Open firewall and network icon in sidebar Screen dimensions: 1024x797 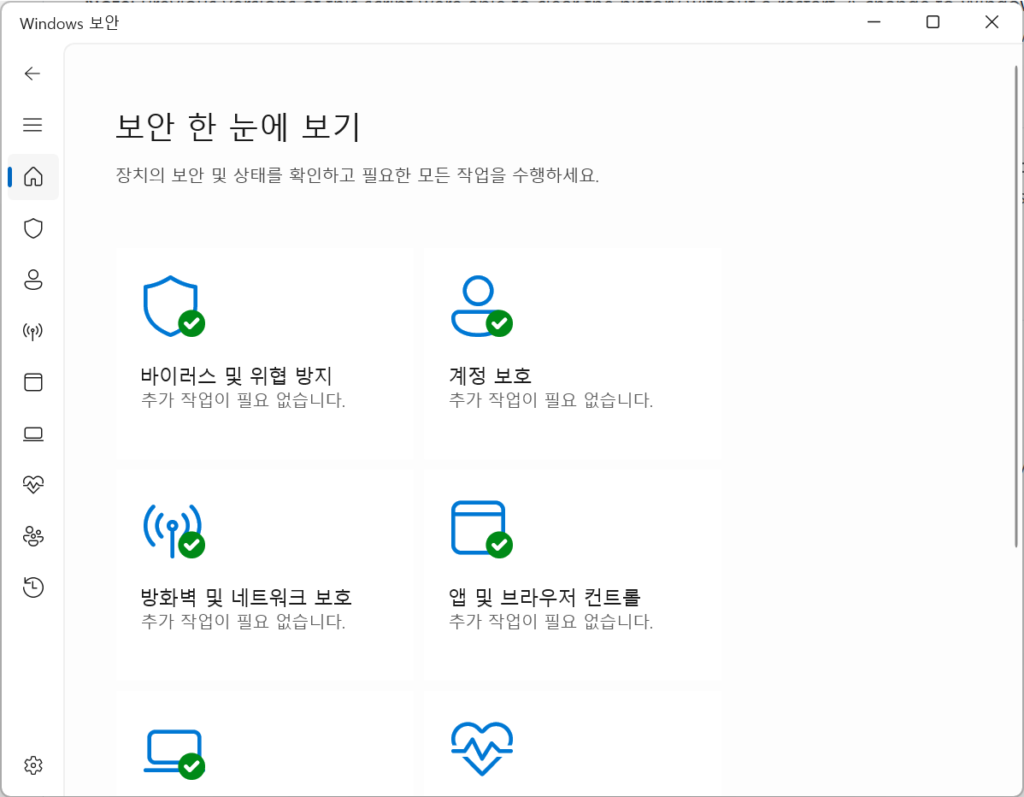pos(33,332)
